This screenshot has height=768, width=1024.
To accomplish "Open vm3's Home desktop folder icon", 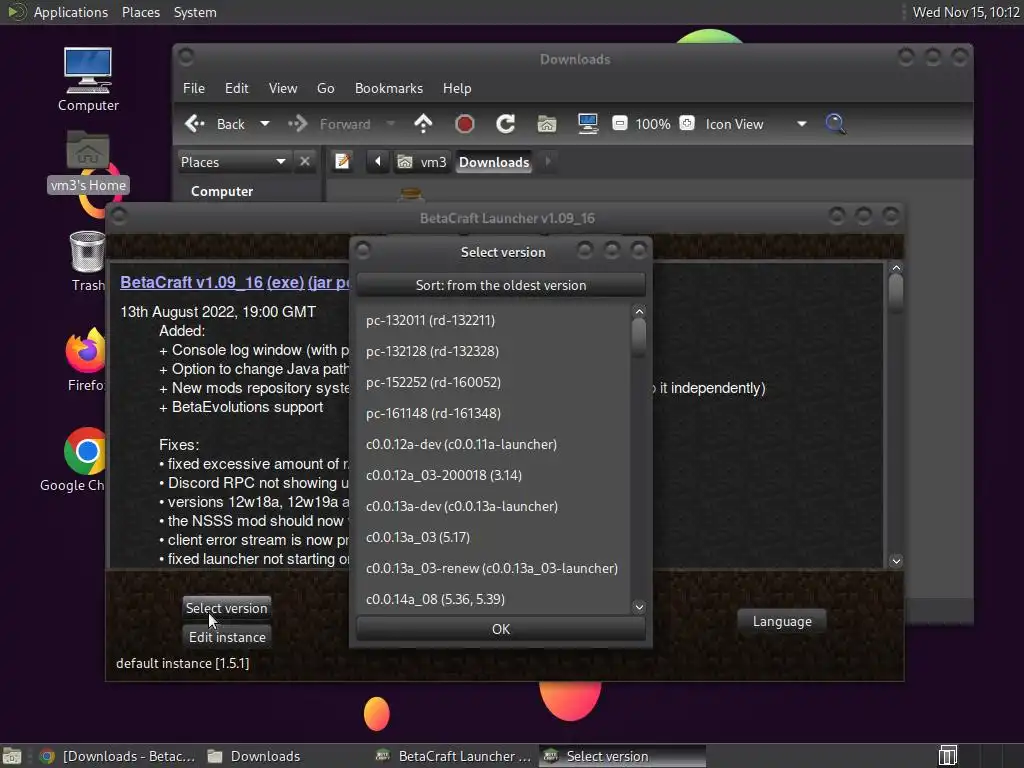I will (88, 162).
